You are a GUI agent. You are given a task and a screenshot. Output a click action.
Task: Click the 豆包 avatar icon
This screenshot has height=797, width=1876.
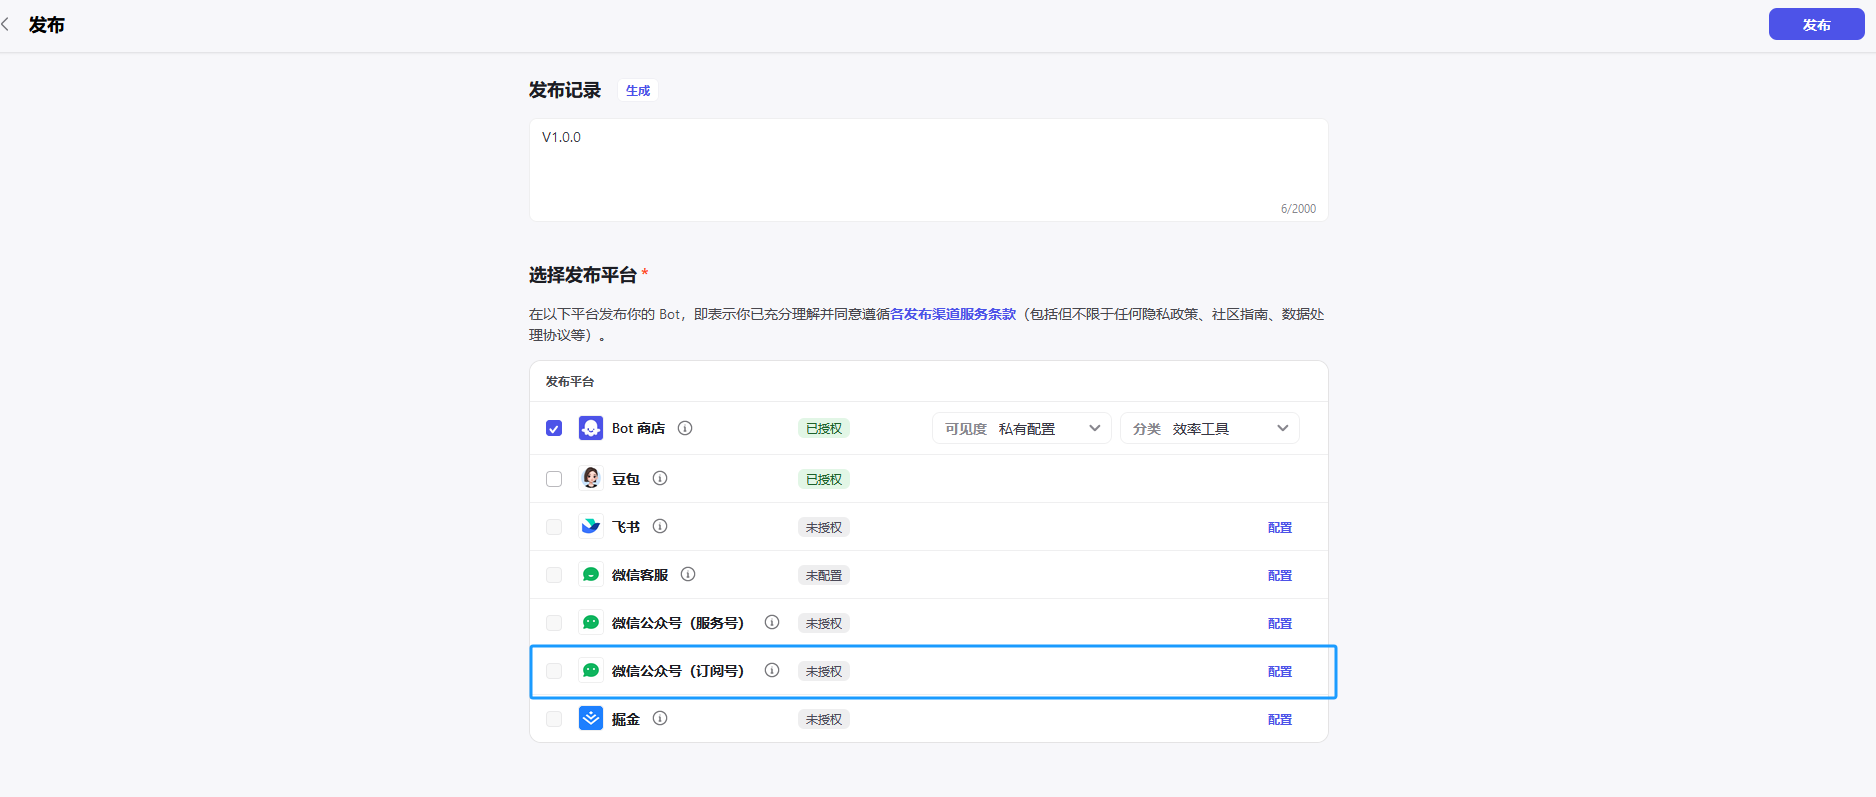coord(590,478)
